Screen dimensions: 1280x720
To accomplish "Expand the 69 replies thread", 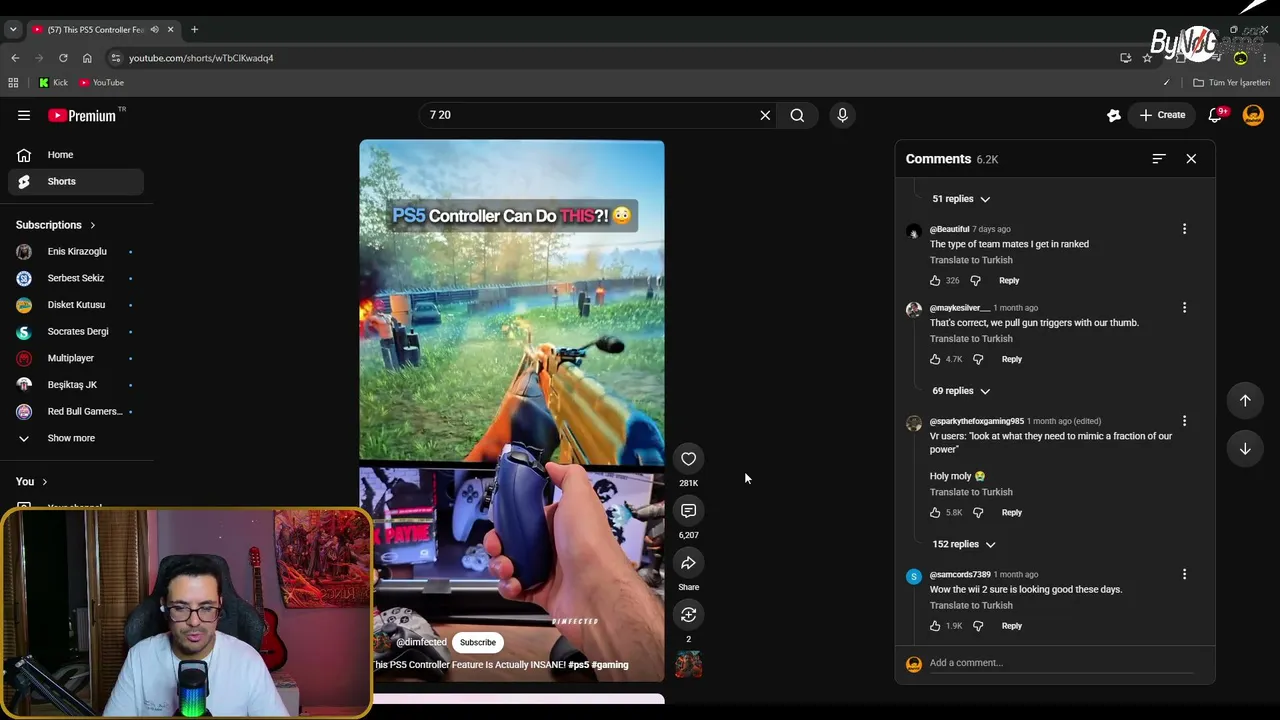I will click(961, 391).
